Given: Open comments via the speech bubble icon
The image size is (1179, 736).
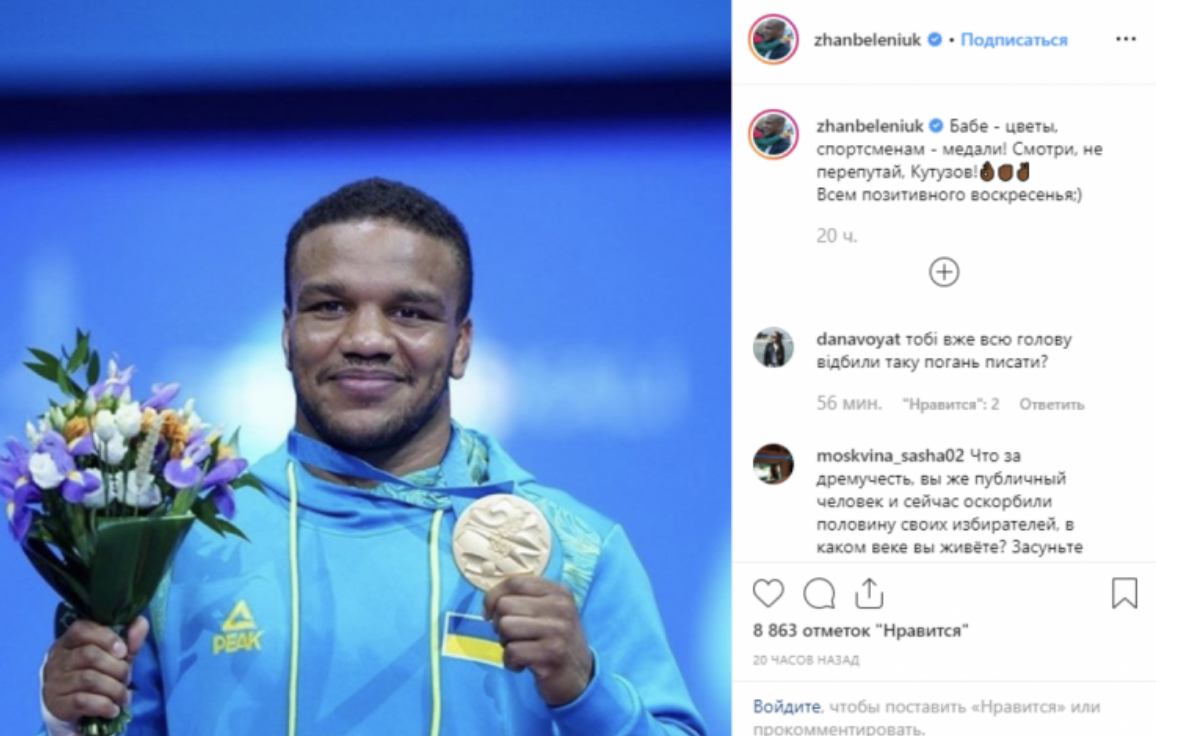Looking at the screenshot, I should point(819,593).
